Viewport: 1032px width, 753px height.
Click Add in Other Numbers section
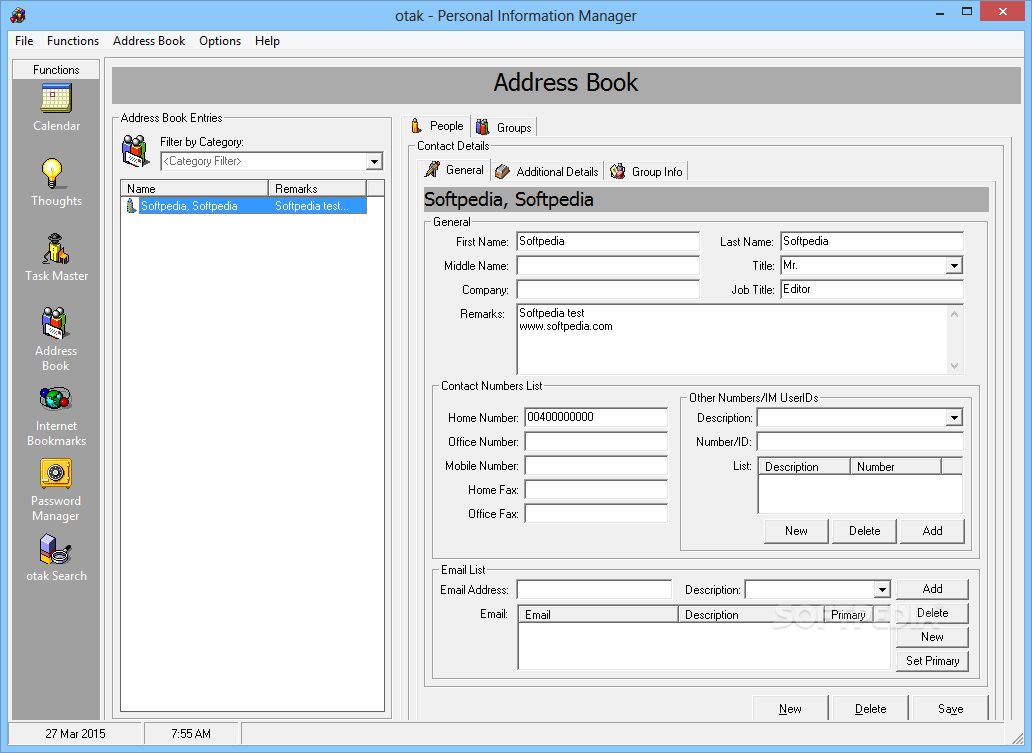[932, 531]
